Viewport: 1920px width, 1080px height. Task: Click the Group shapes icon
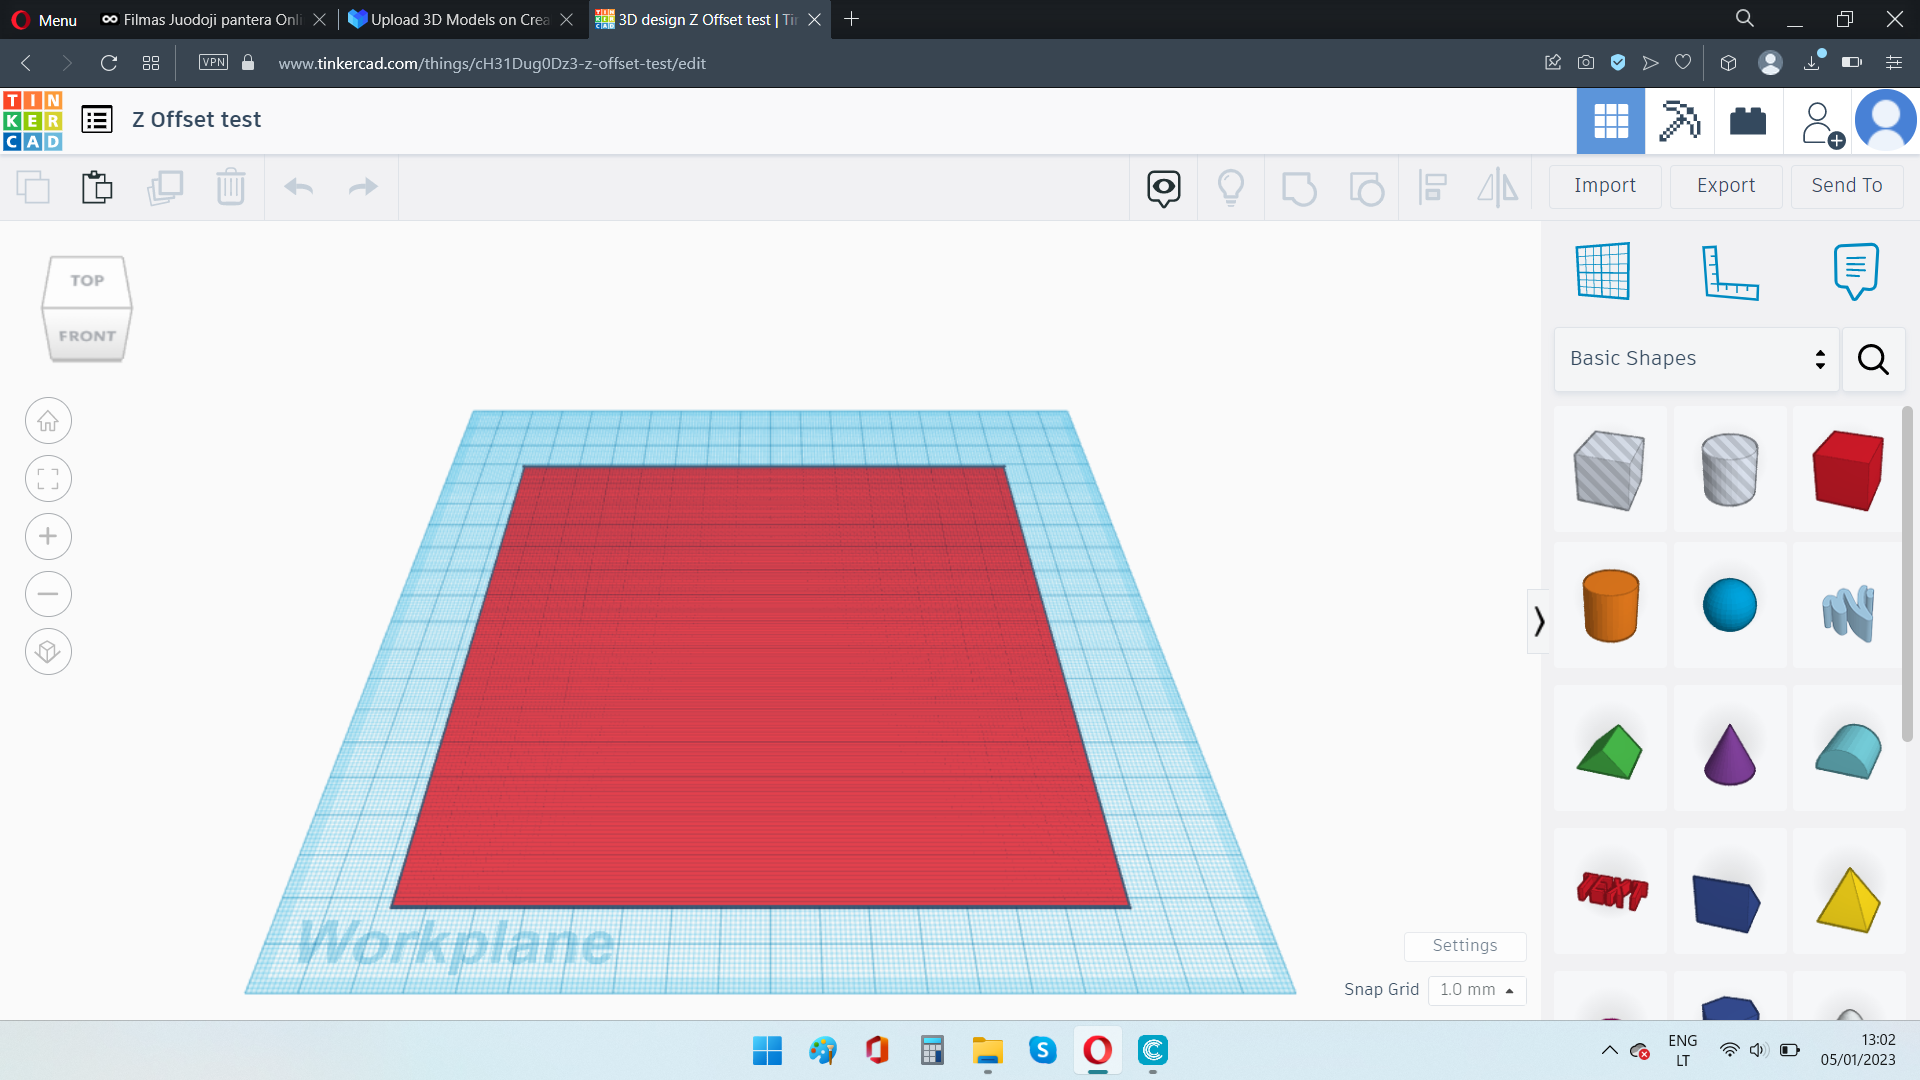pos(1299,186)
